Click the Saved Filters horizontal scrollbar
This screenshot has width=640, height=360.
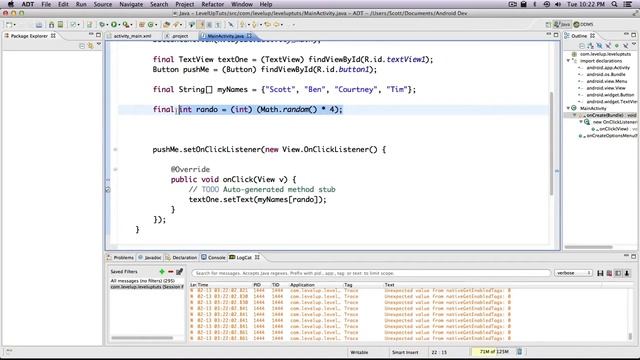coord(142,338)
